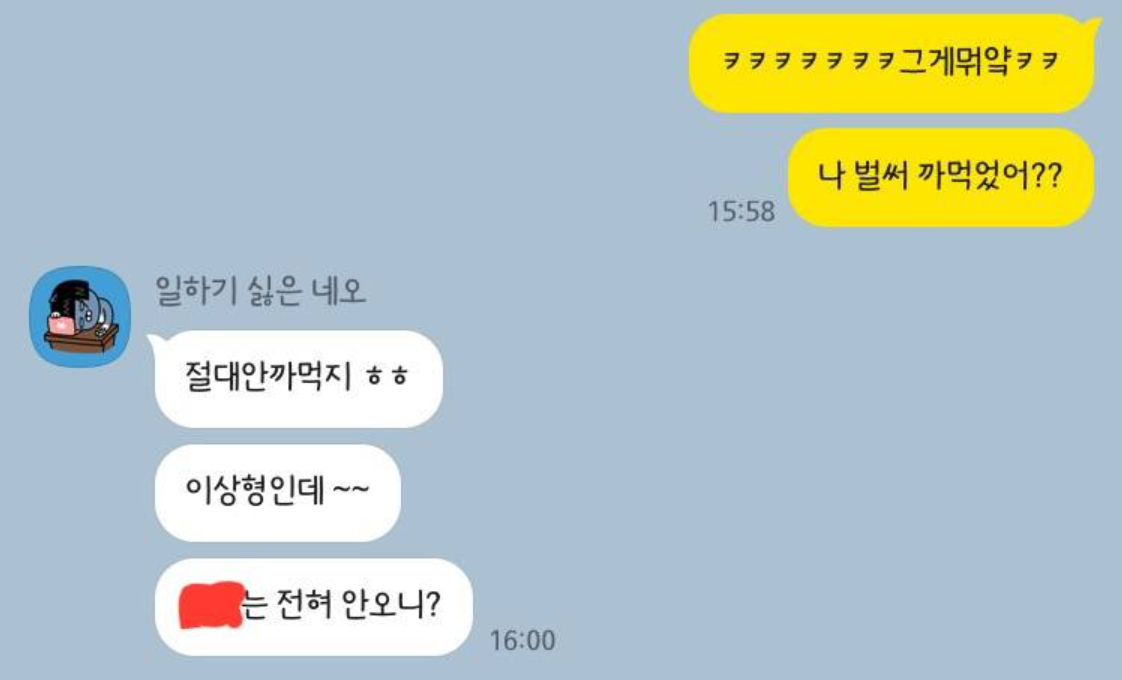Click the 16:00 timestamp
The width and height of the screenshot is (1122, 680).
click(522, 640)
